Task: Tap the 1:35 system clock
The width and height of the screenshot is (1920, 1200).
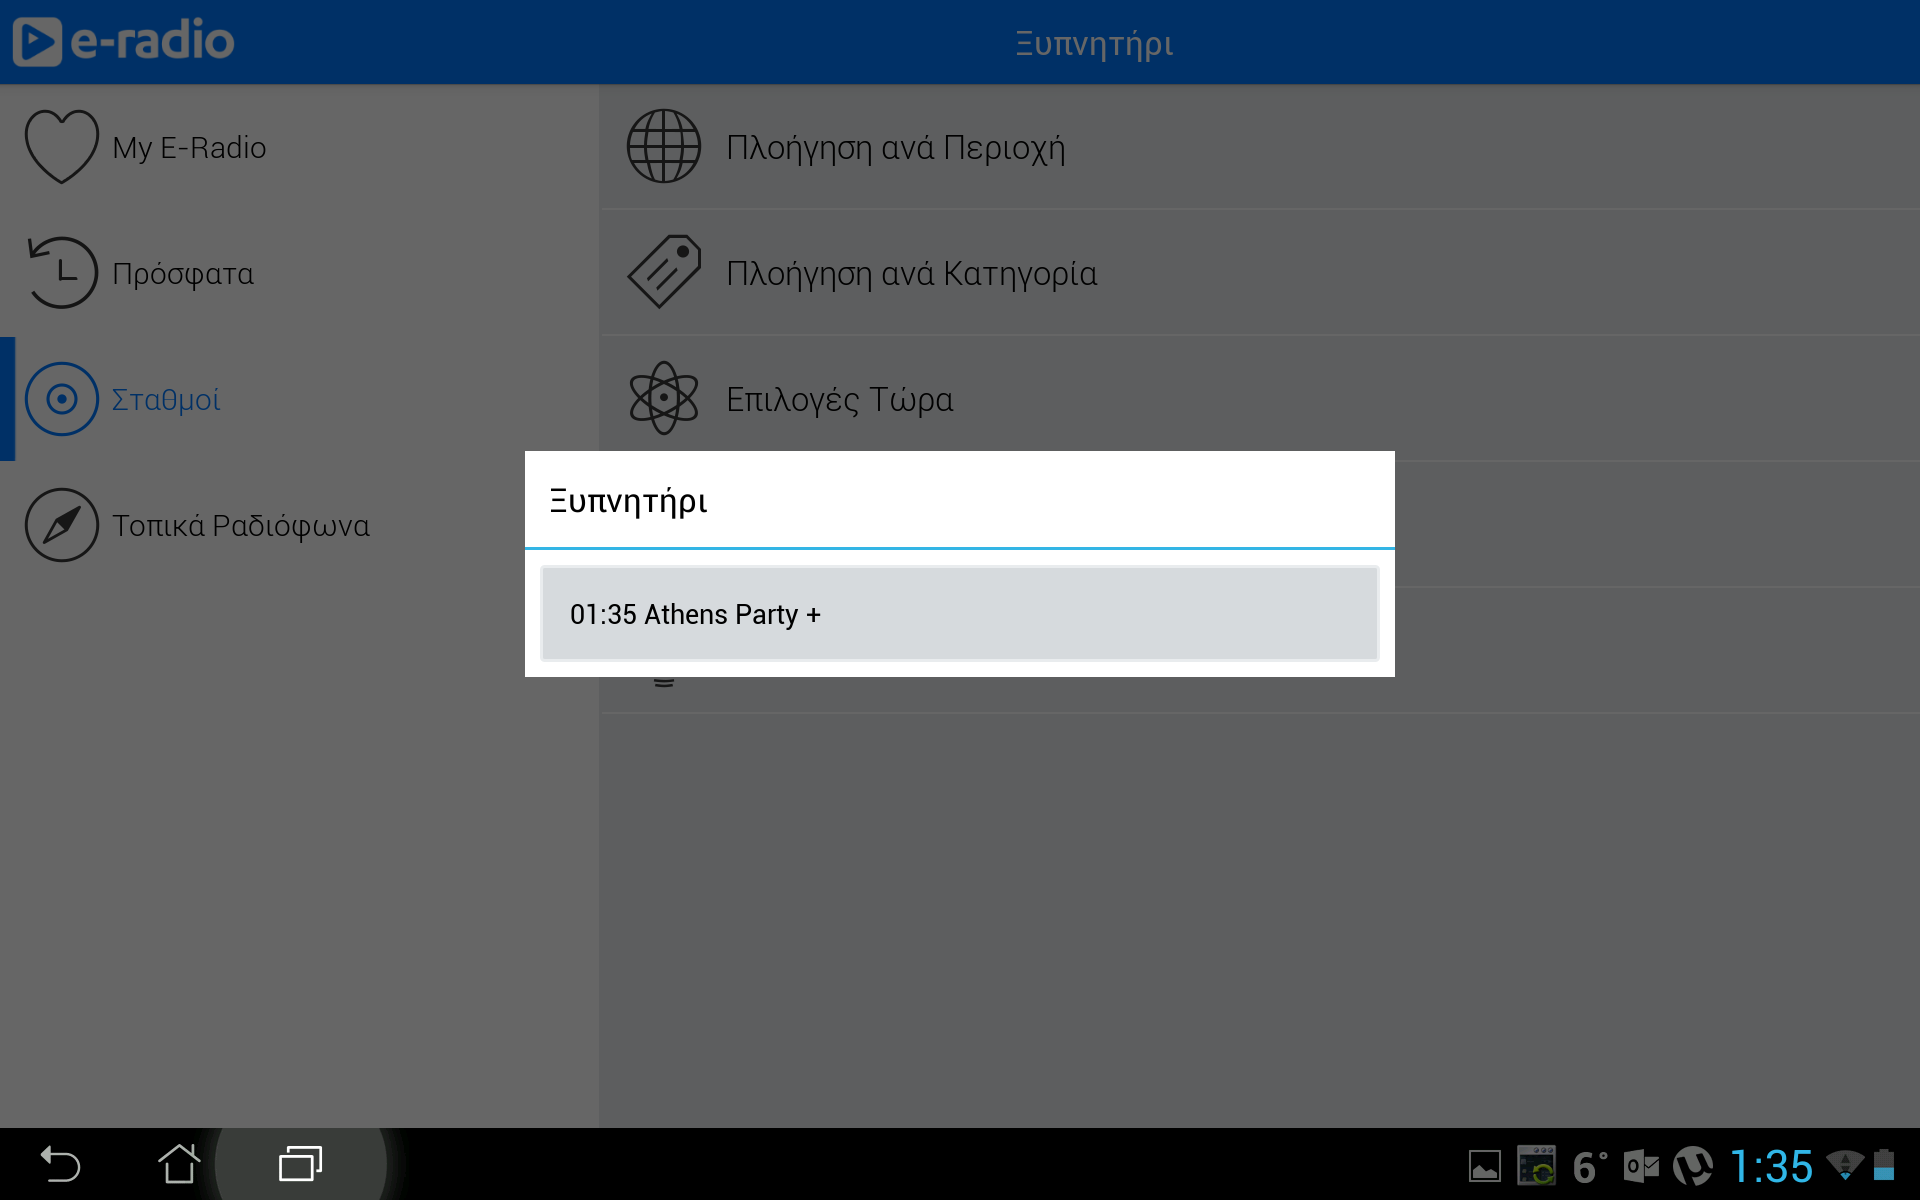Action: (1771, 1167)
